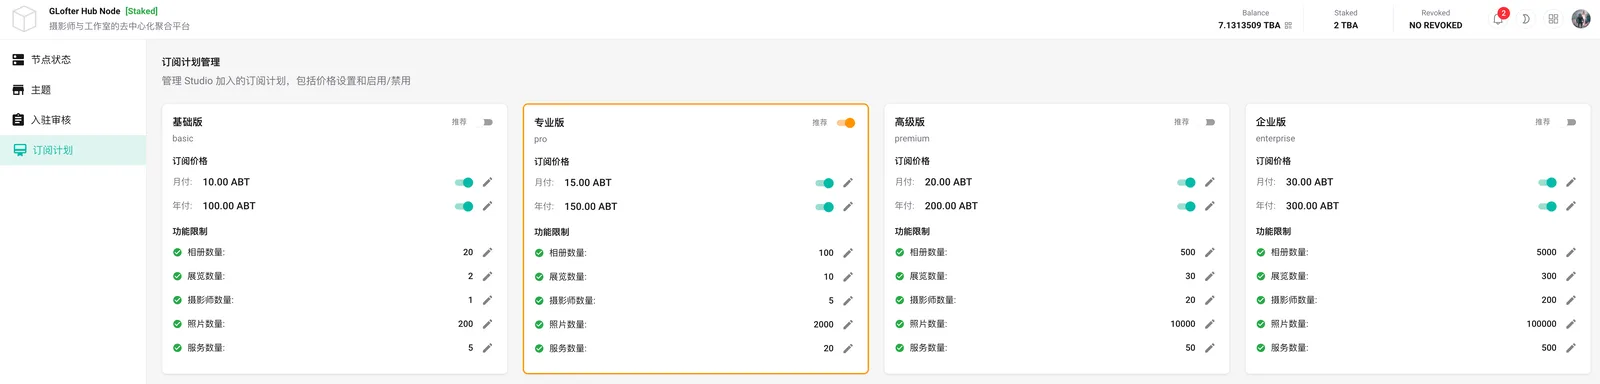Open the notifications bell
The height and width of the screenshot is (384, 1600).
pyautogui.click(x=1498, y=19)
